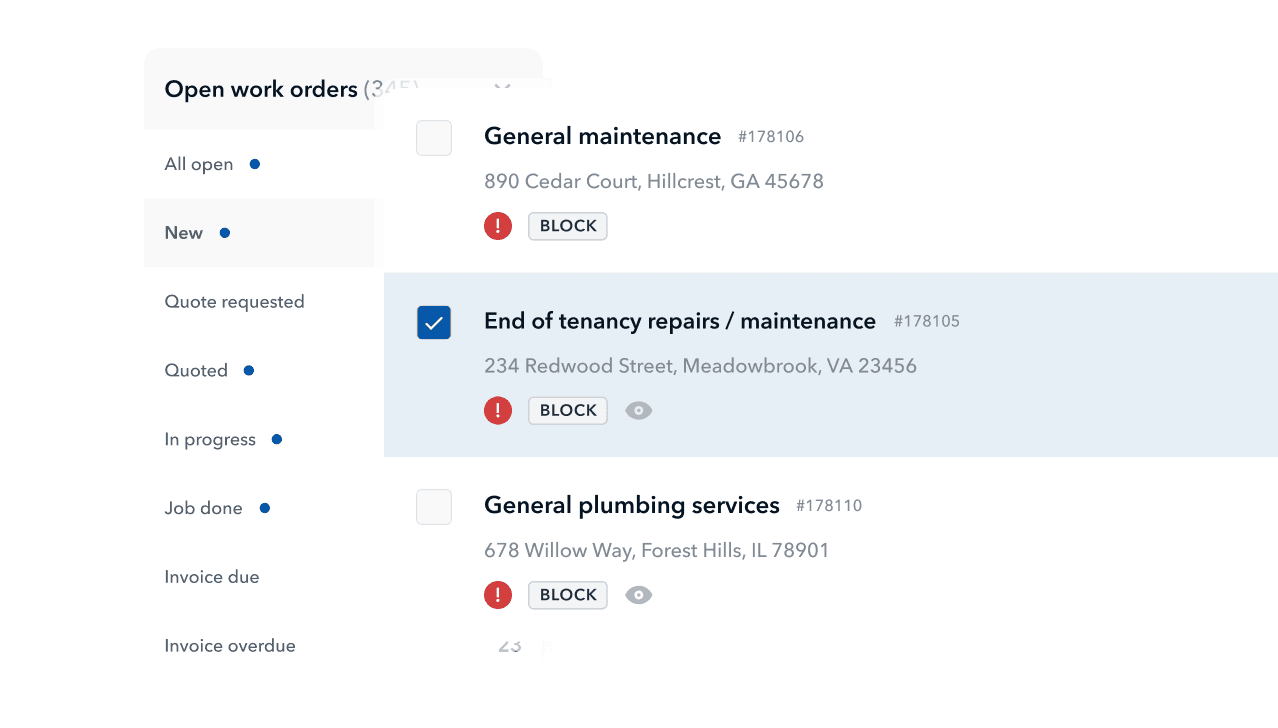Screen dimensions: 1278x728
Task: Open End of tenancy repairs / maintenance title
Action: tap(680, 321)
